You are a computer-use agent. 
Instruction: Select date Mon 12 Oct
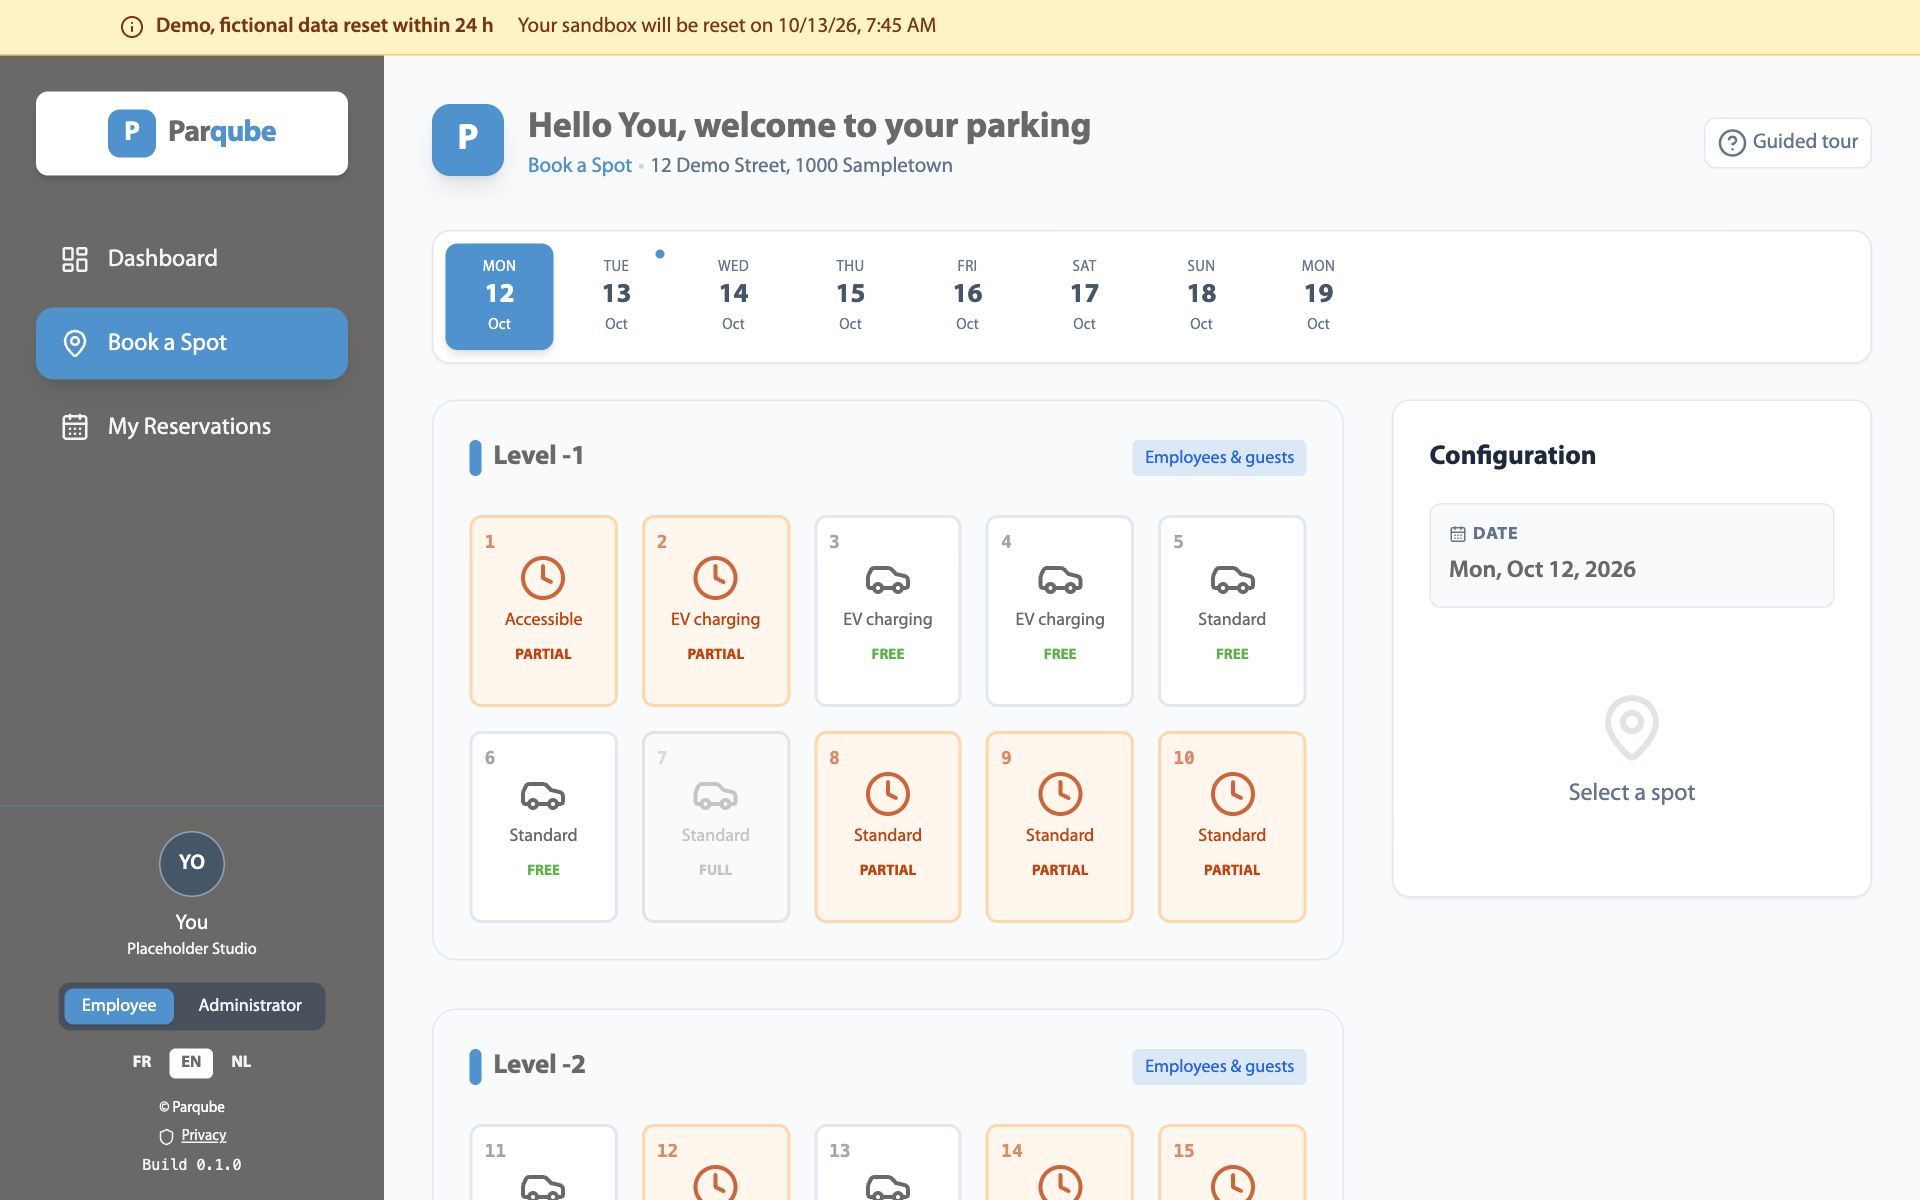tap(499, 296)
